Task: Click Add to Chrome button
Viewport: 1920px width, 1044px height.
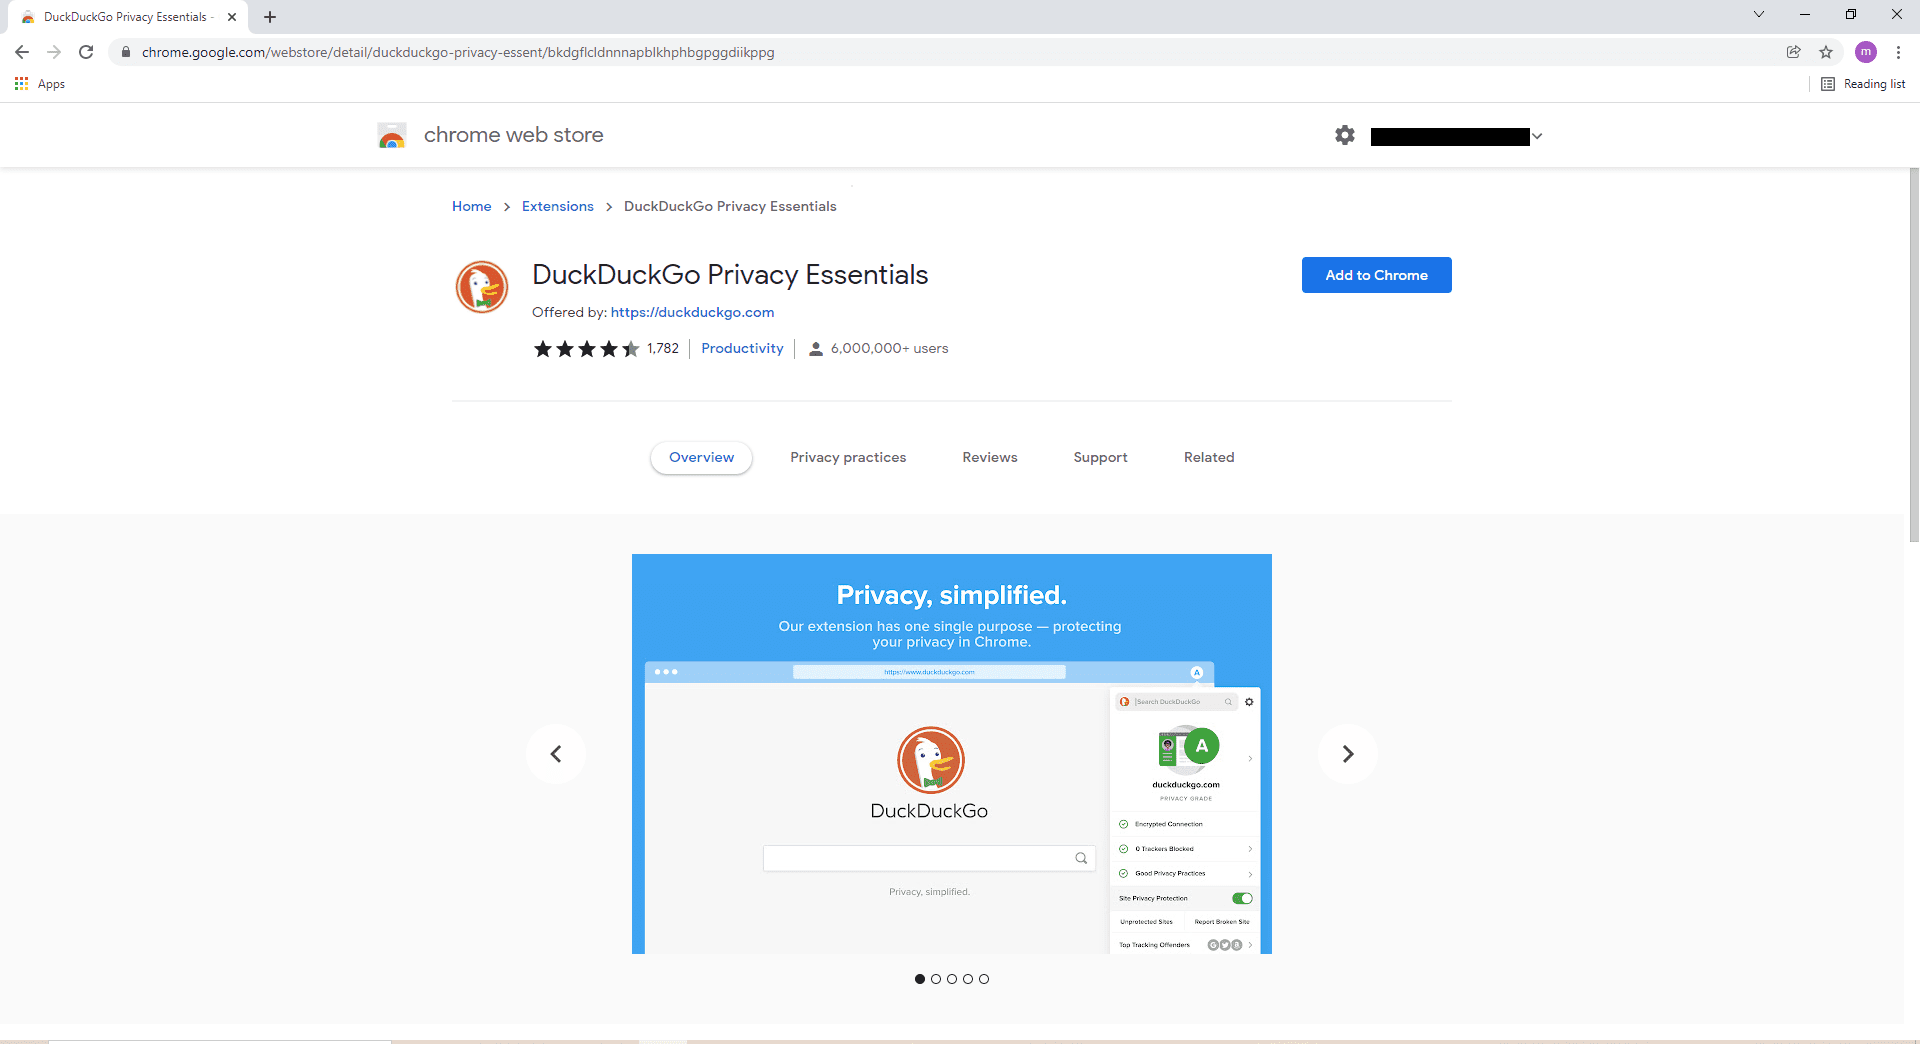Action: [x=1376, y=275]
